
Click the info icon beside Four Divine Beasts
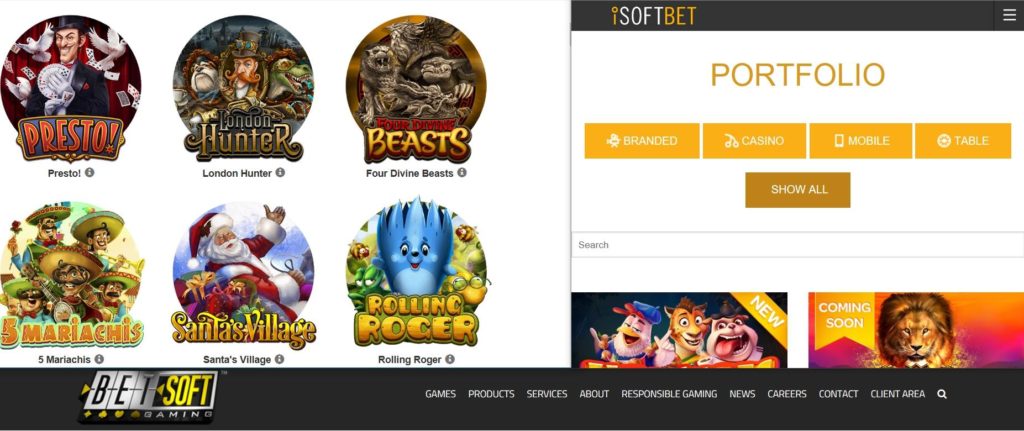coord(462,172)
